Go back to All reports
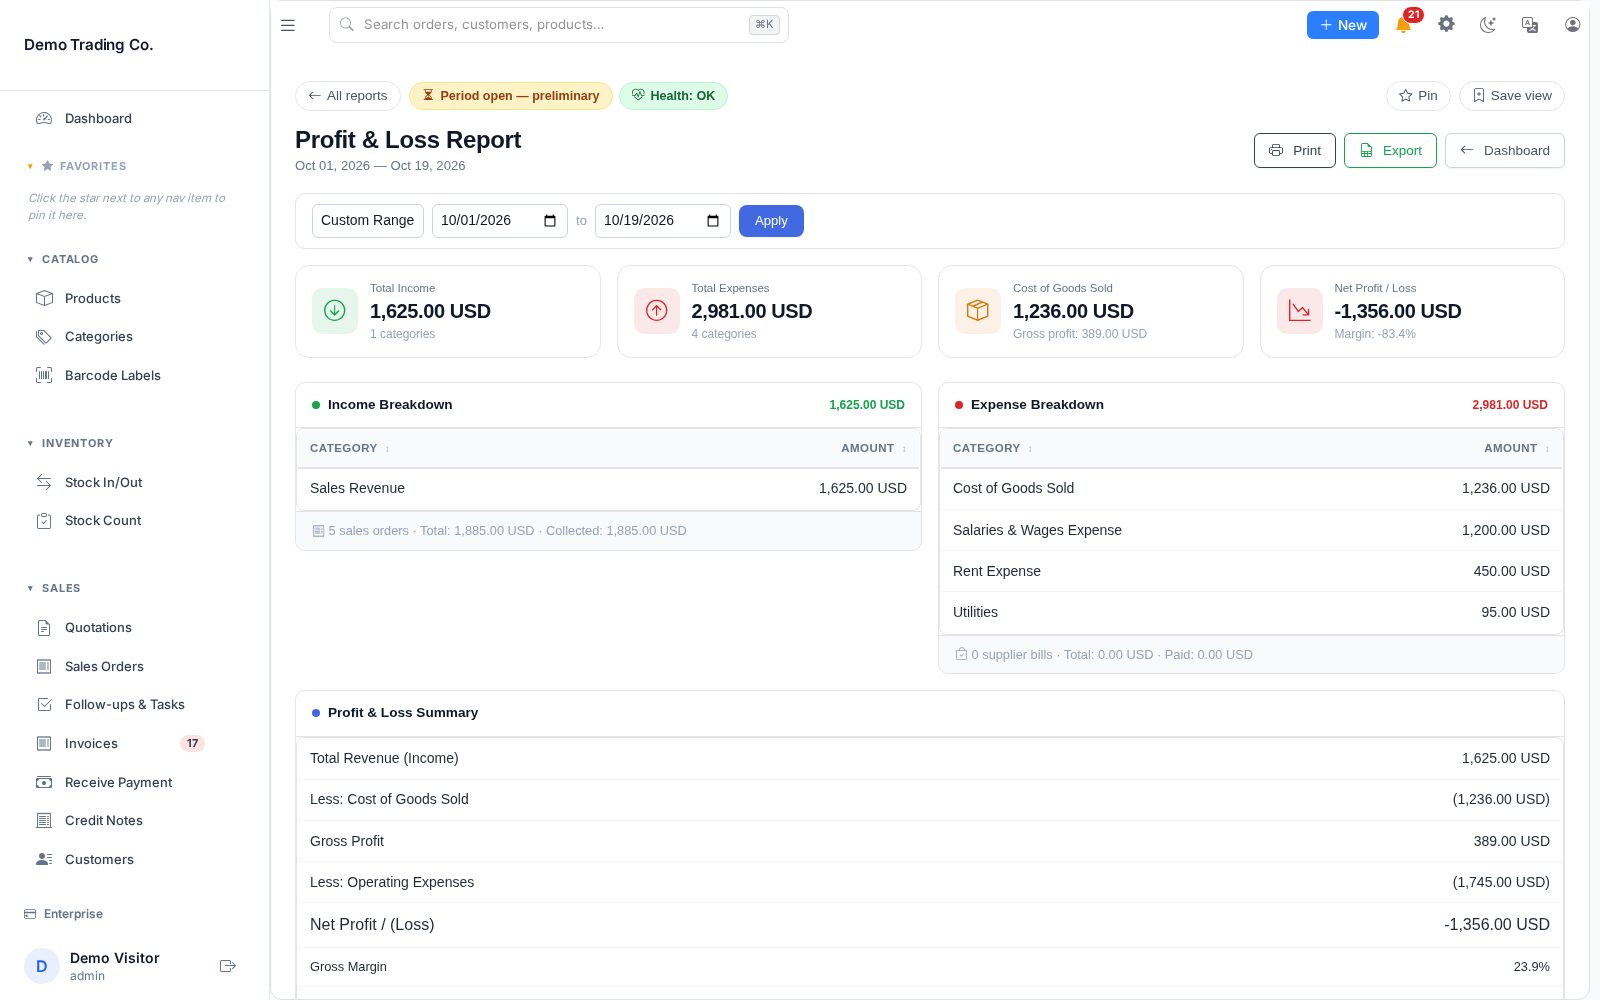 [x=348, y=96]
